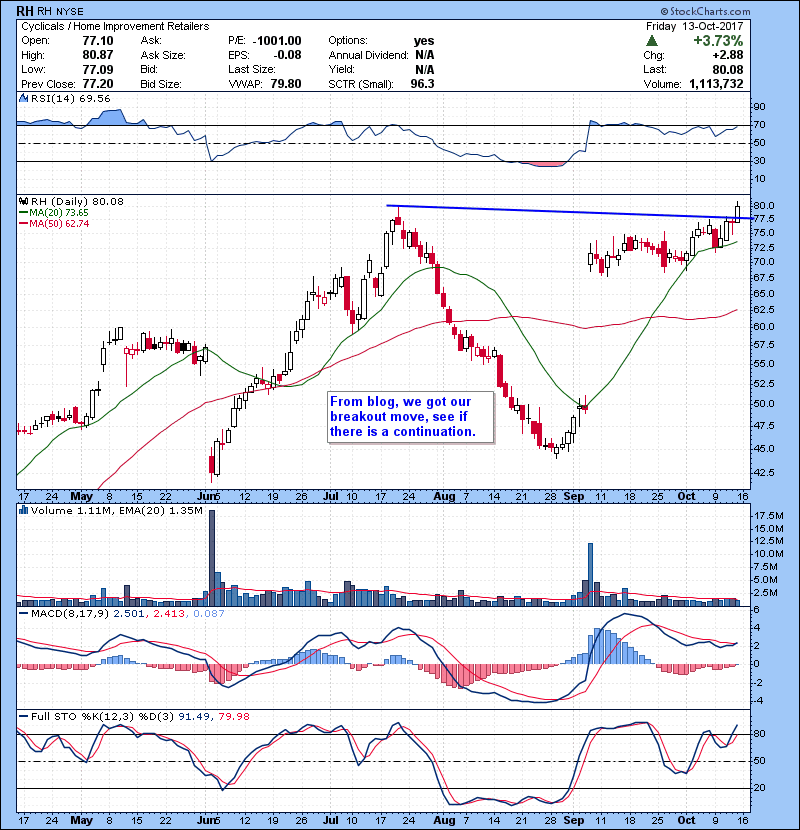This screenshot has width=800, height=830.
Task: Click the SCTR (Small) value 96.3
Action: point(423,84)
